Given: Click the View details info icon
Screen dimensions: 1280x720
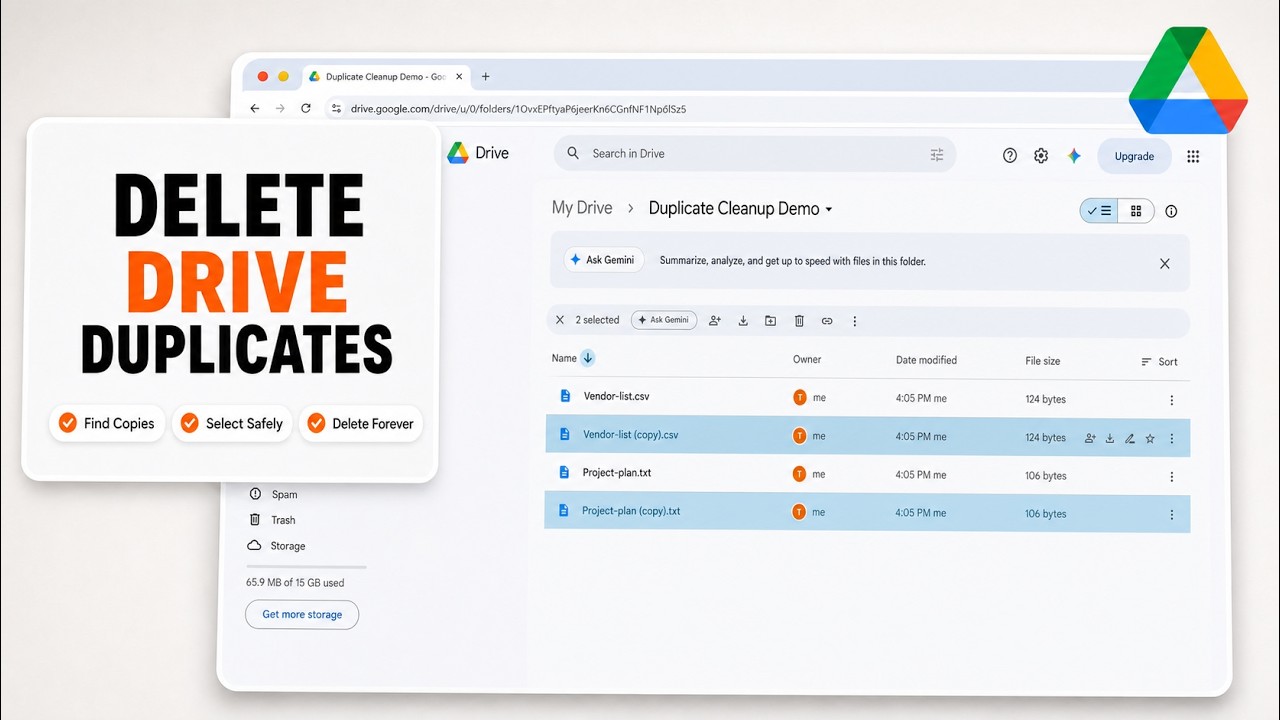Looking at the screenshot, I should [x=1171, y=211].
